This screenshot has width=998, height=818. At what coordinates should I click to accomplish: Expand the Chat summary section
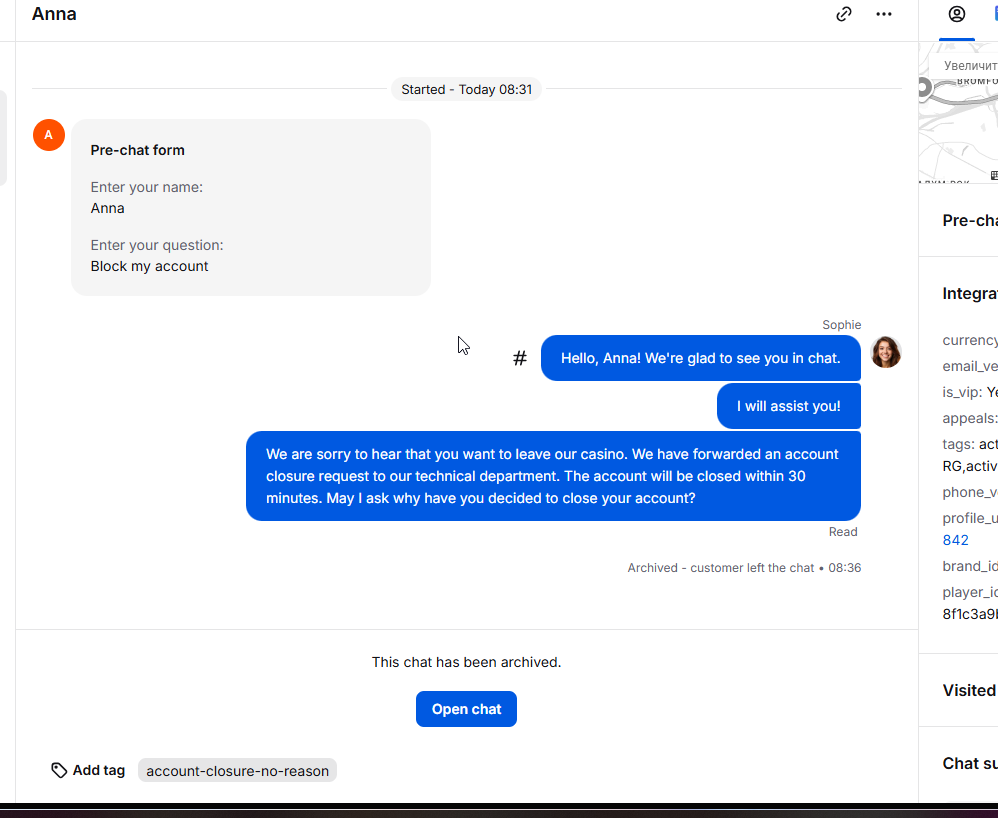pos(970,763)
